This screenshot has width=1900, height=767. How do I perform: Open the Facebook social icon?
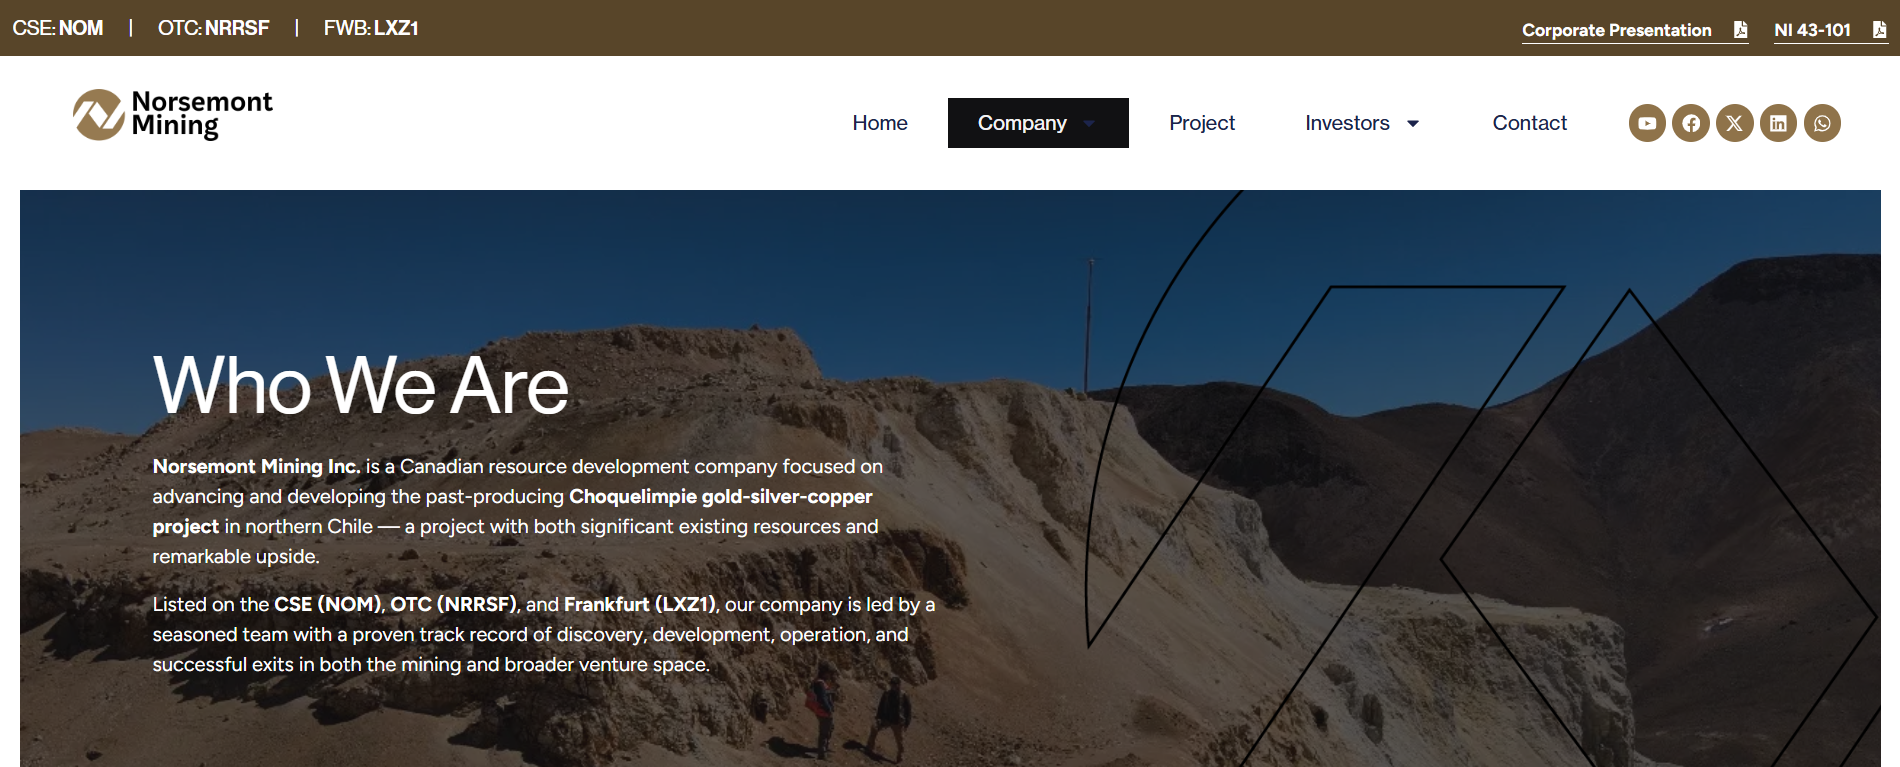coord(1691,123)
